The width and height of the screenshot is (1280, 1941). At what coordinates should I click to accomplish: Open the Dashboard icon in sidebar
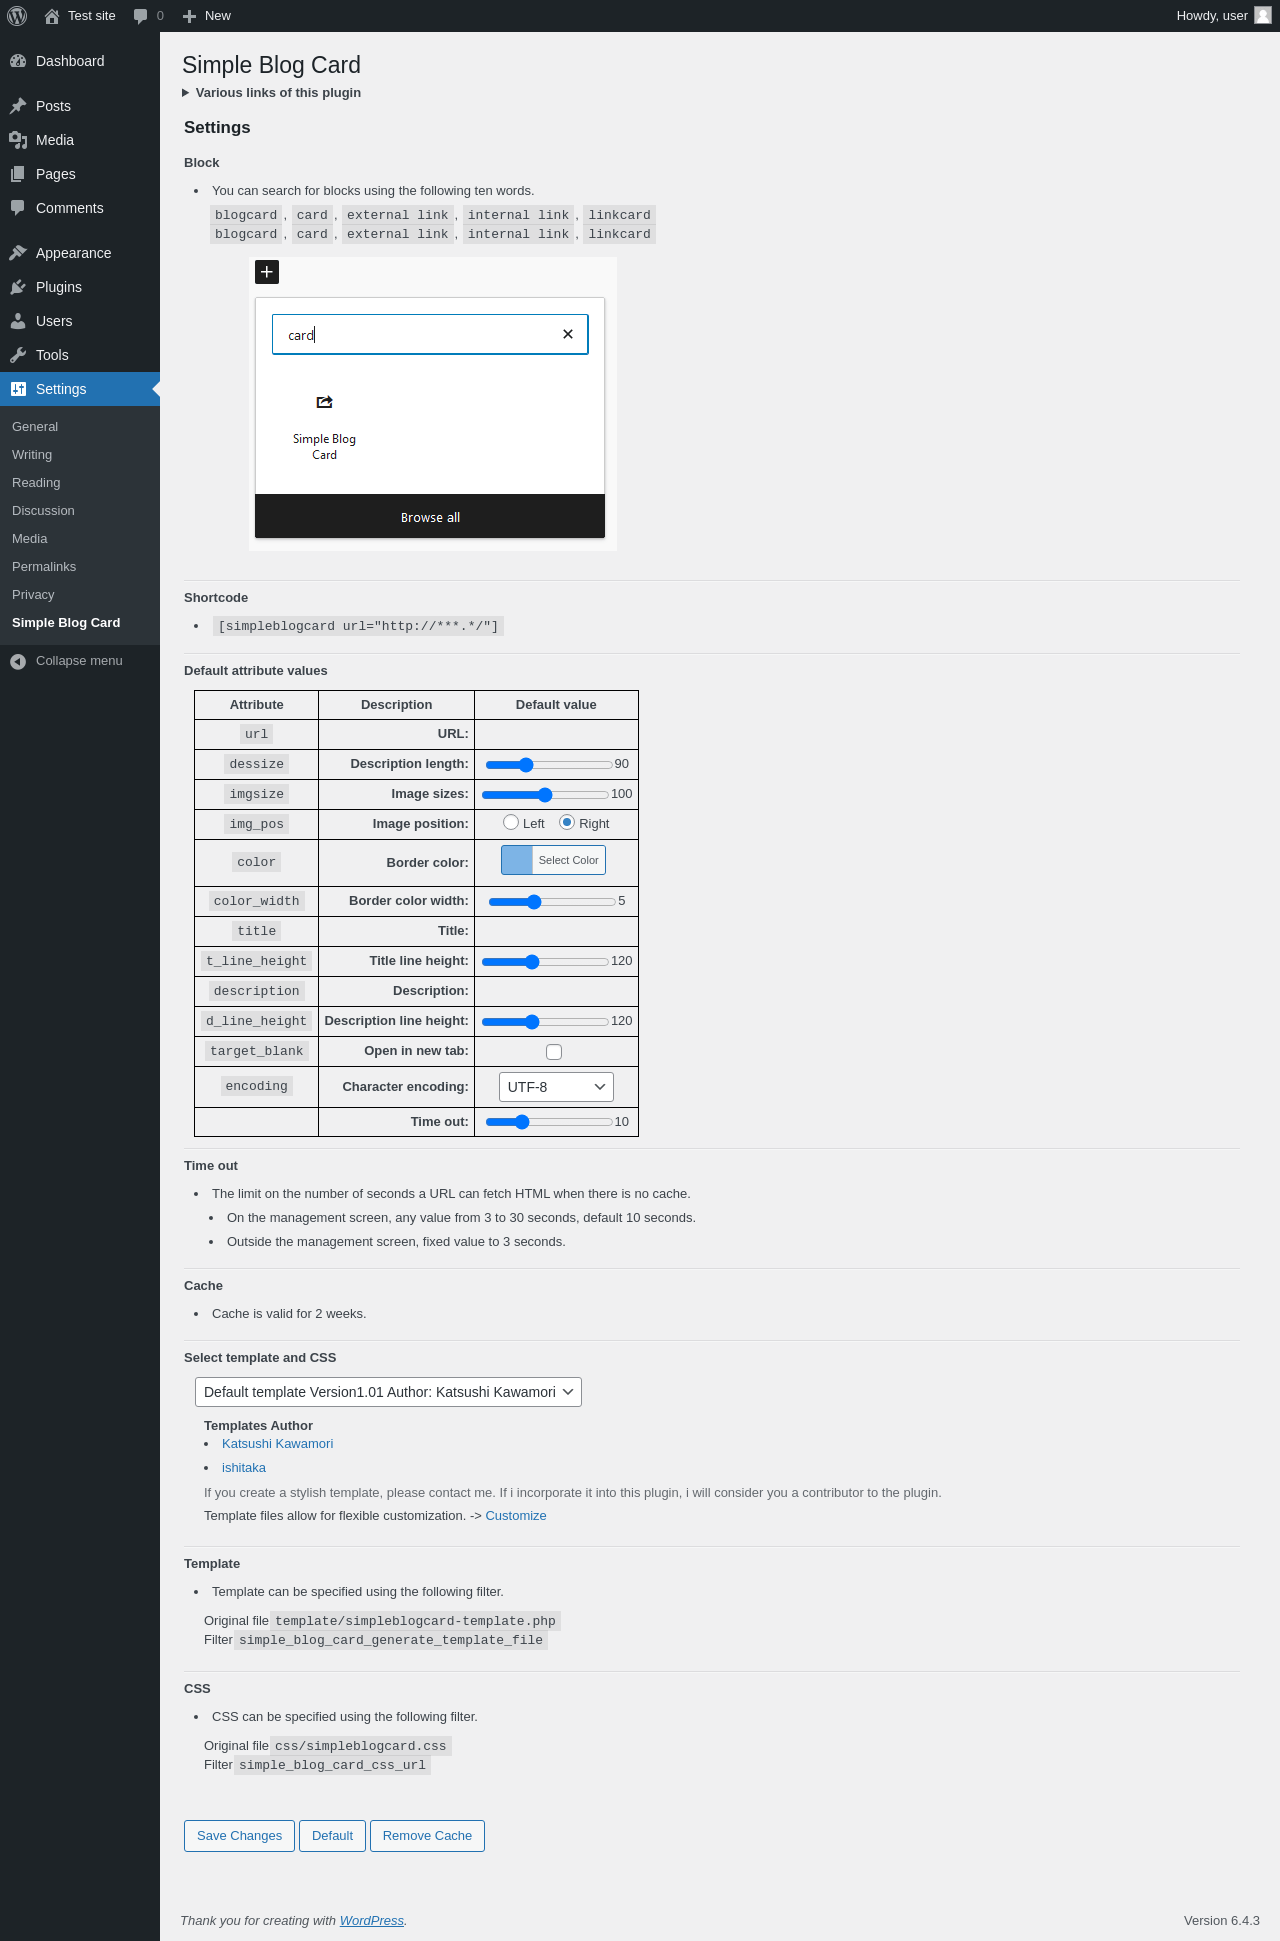(18, 61)
